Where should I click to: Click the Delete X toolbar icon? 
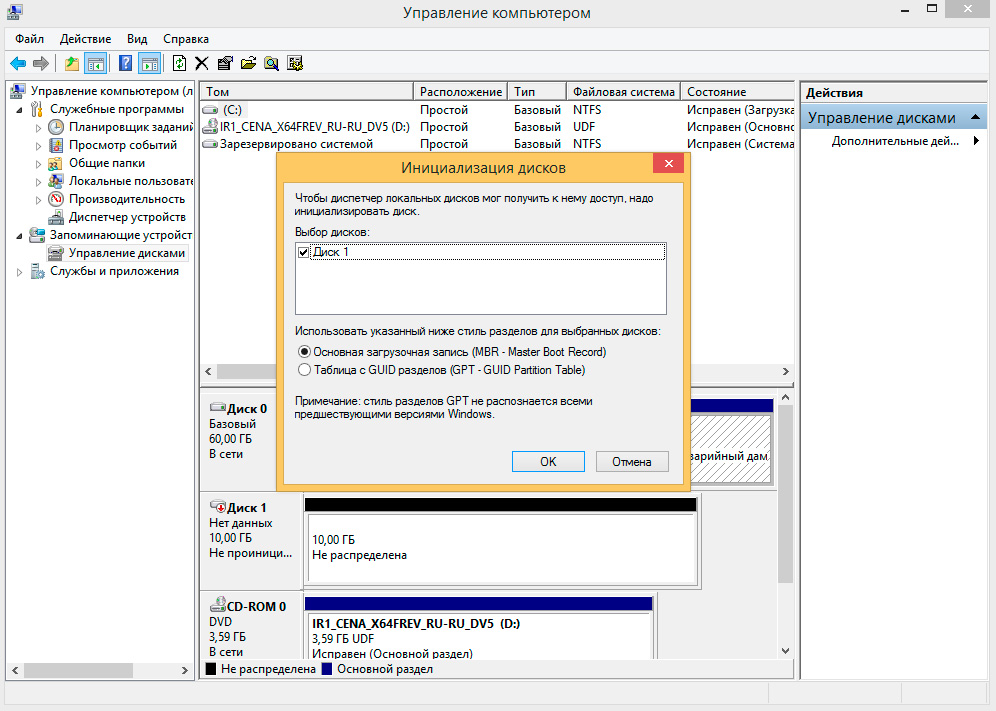[202, 63]
